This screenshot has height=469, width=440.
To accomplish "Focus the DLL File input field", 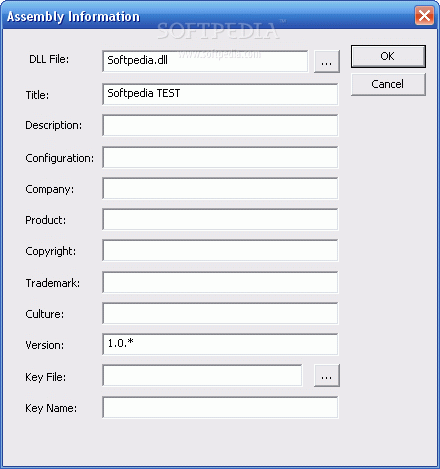I will 205,61.
